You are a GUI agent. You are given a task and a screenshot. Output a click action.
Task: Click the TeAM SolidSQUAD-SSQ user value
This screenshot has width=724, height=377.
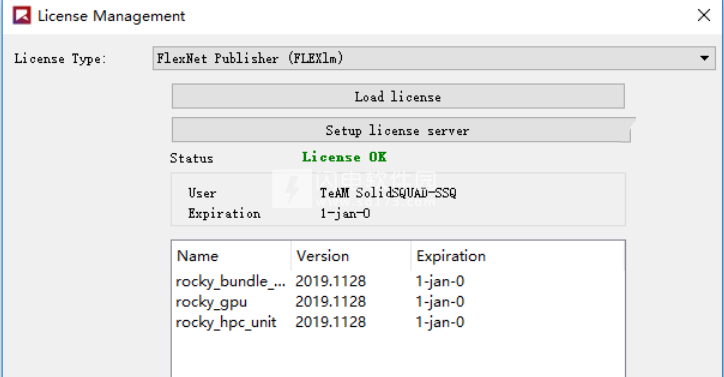388,193
